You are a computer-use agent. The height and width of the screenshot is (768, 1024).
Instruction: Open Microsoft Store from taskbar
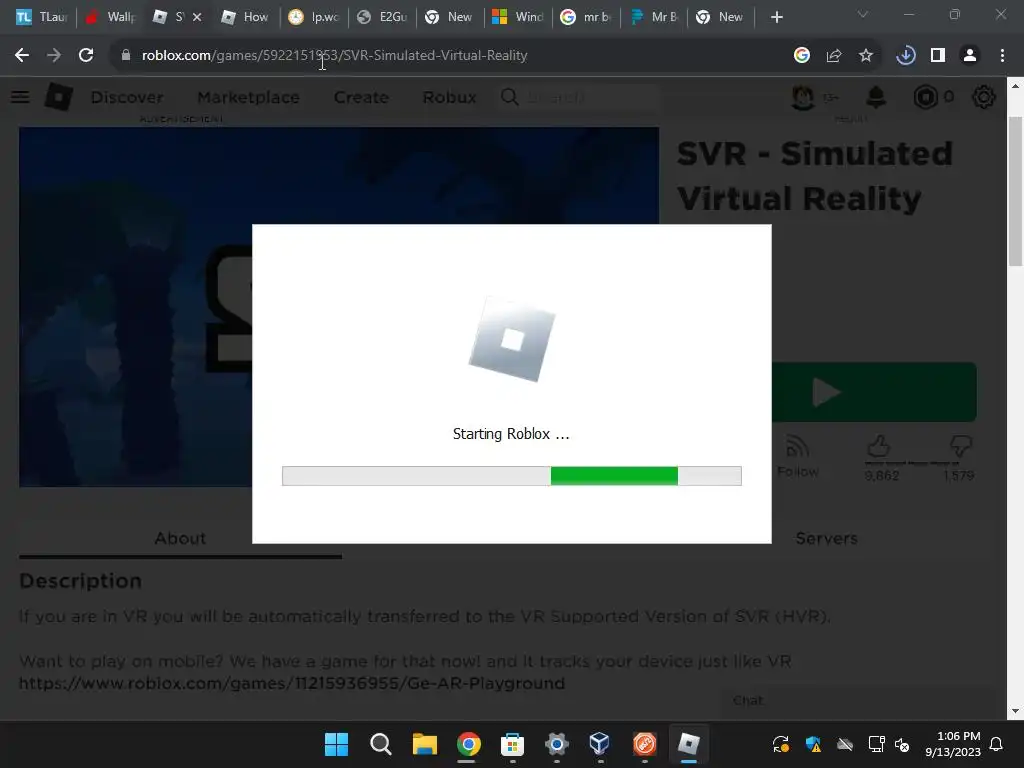(x=513, y=744)
